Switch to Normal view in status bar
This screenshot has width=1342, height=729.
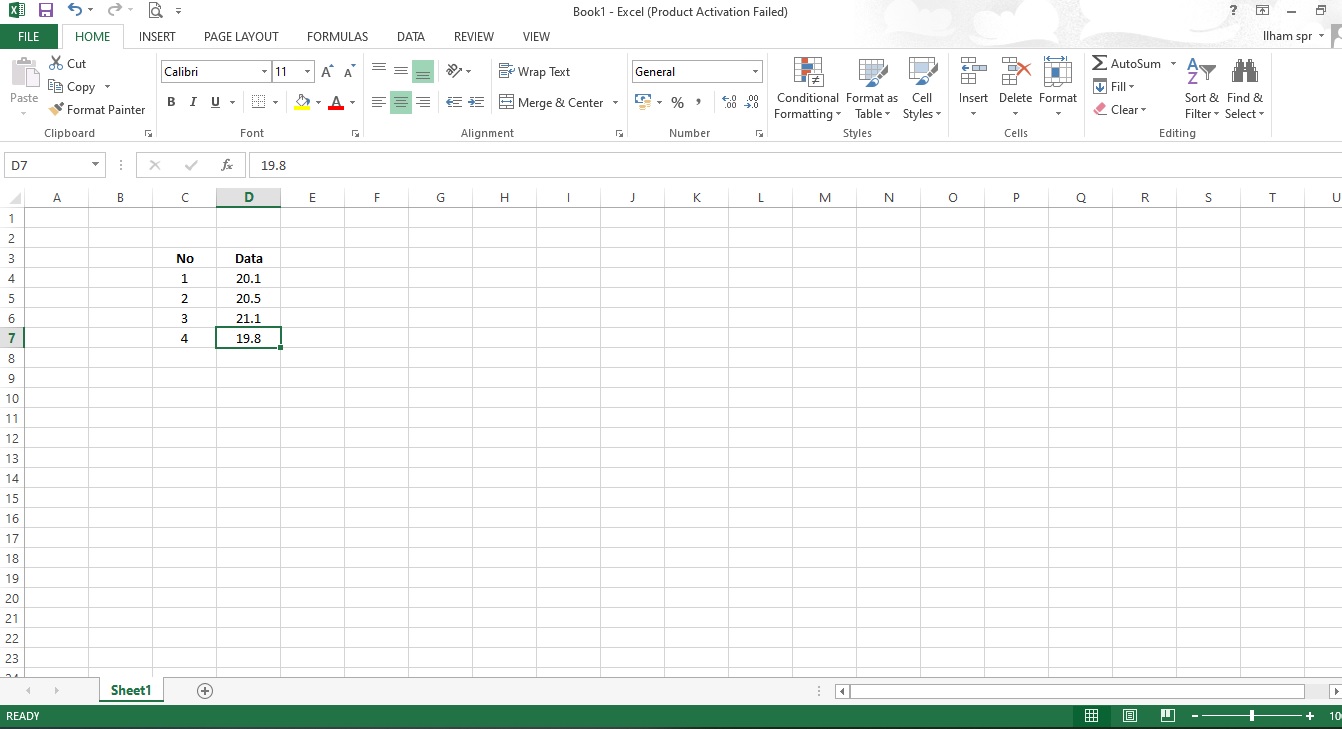tap(1092, 716)
